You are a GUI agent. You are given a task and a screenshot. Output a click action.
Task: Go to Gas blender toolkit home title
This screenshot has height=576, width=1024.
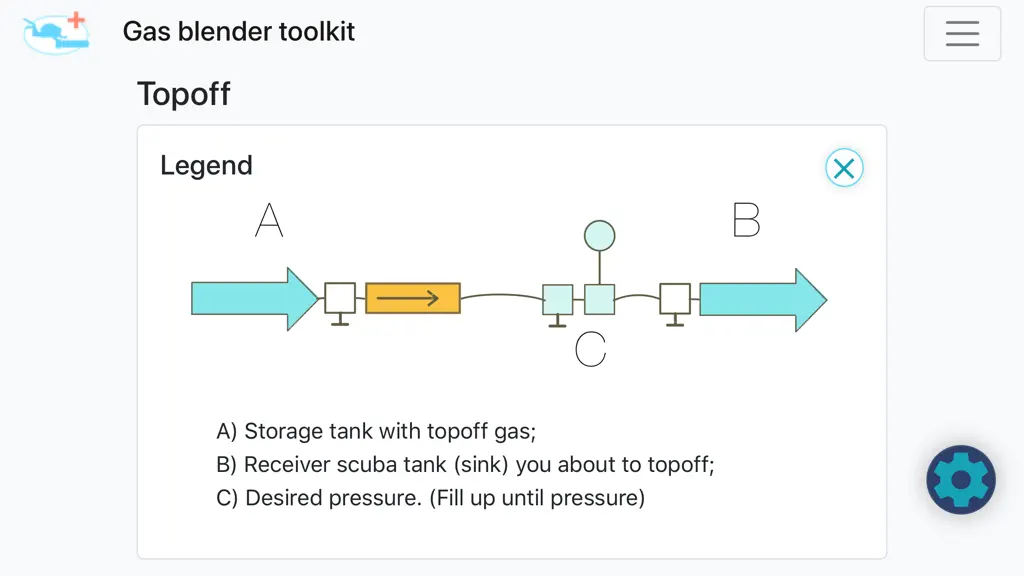coord(238,31)
